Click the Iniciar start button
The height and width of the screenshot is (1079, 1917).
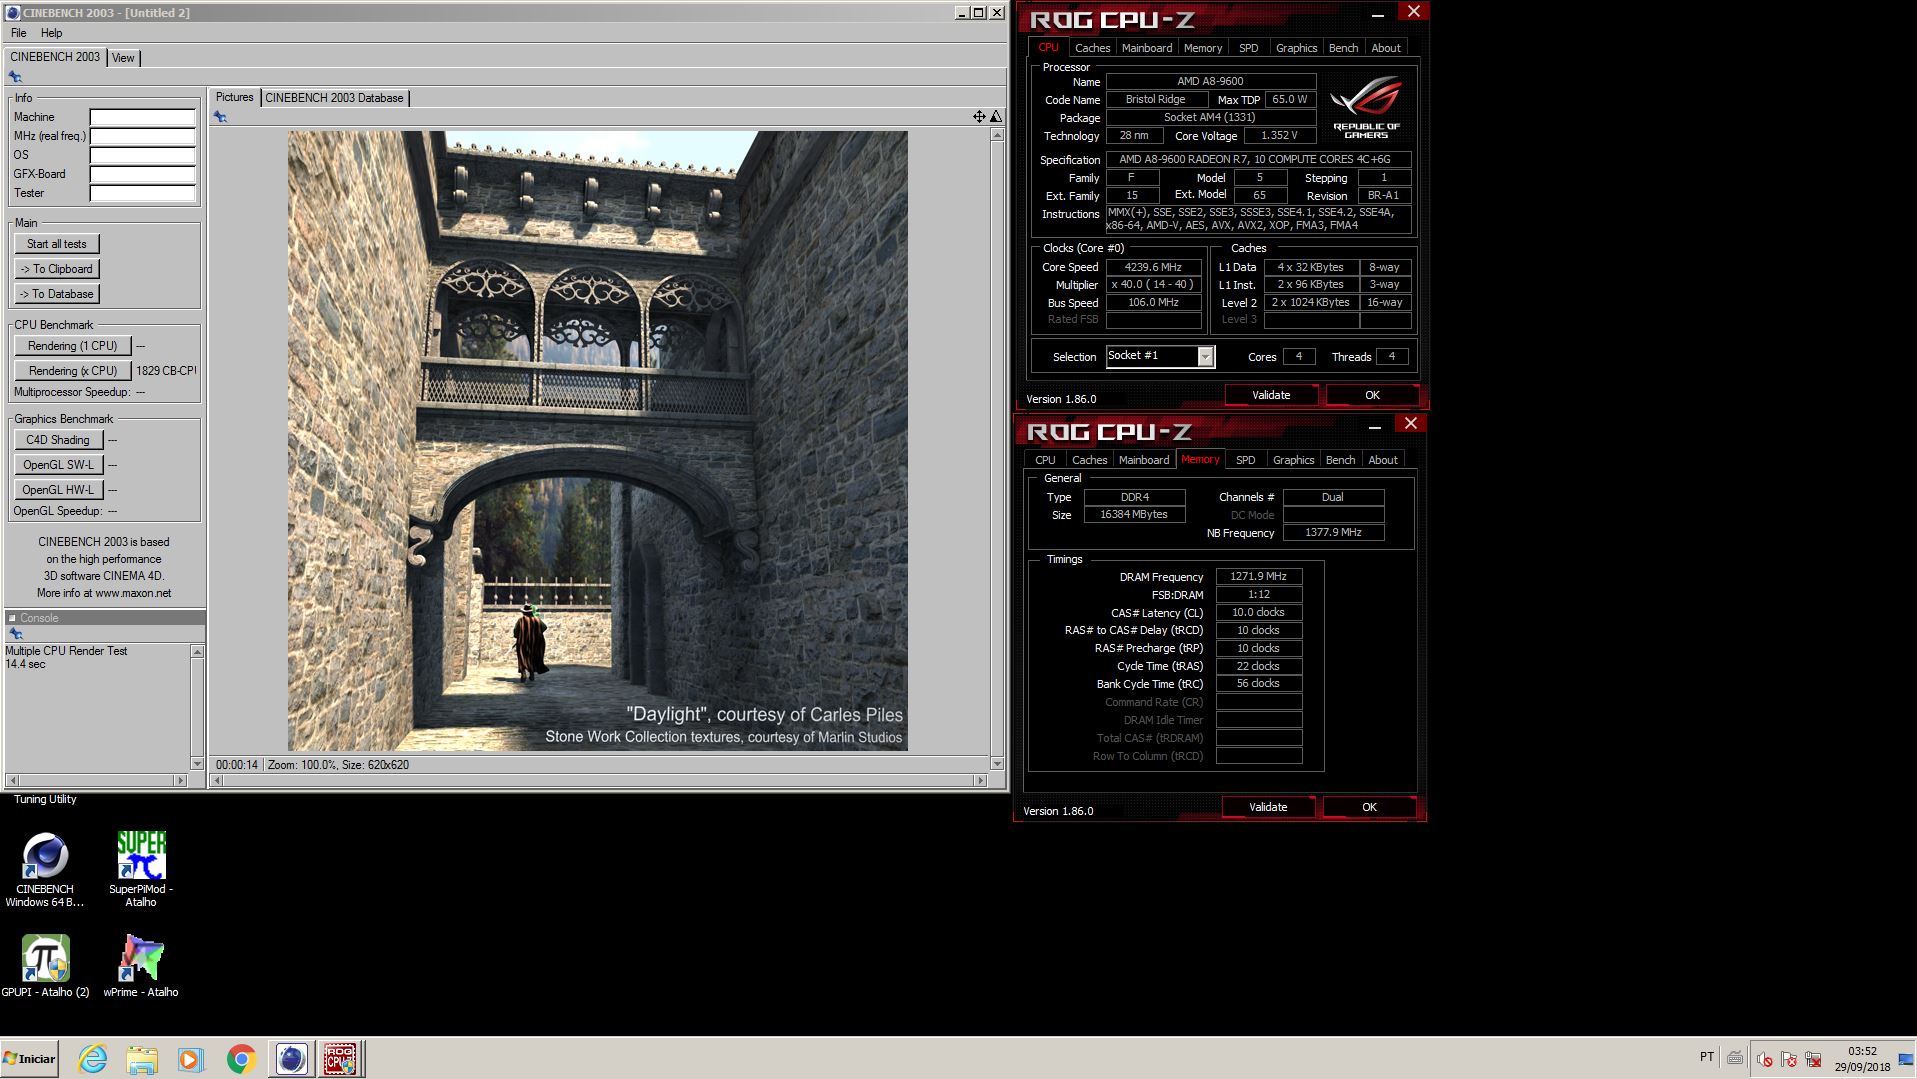click(30, 1058)
